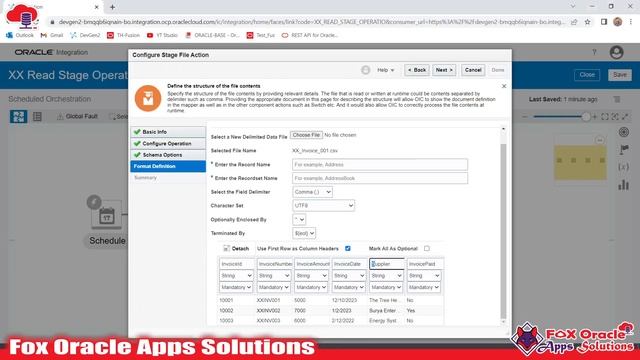Go to Basic Info step
The height and width of the screenshot is (360, 640).
click(168, 132)
